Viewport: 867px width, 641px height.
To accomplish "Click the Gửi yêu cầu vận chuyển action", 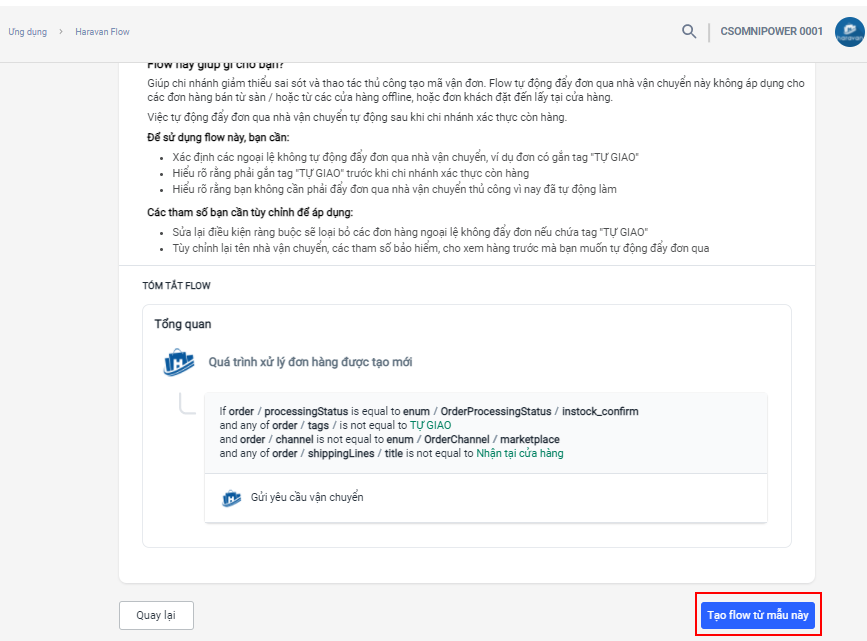I will coord(307,497).
